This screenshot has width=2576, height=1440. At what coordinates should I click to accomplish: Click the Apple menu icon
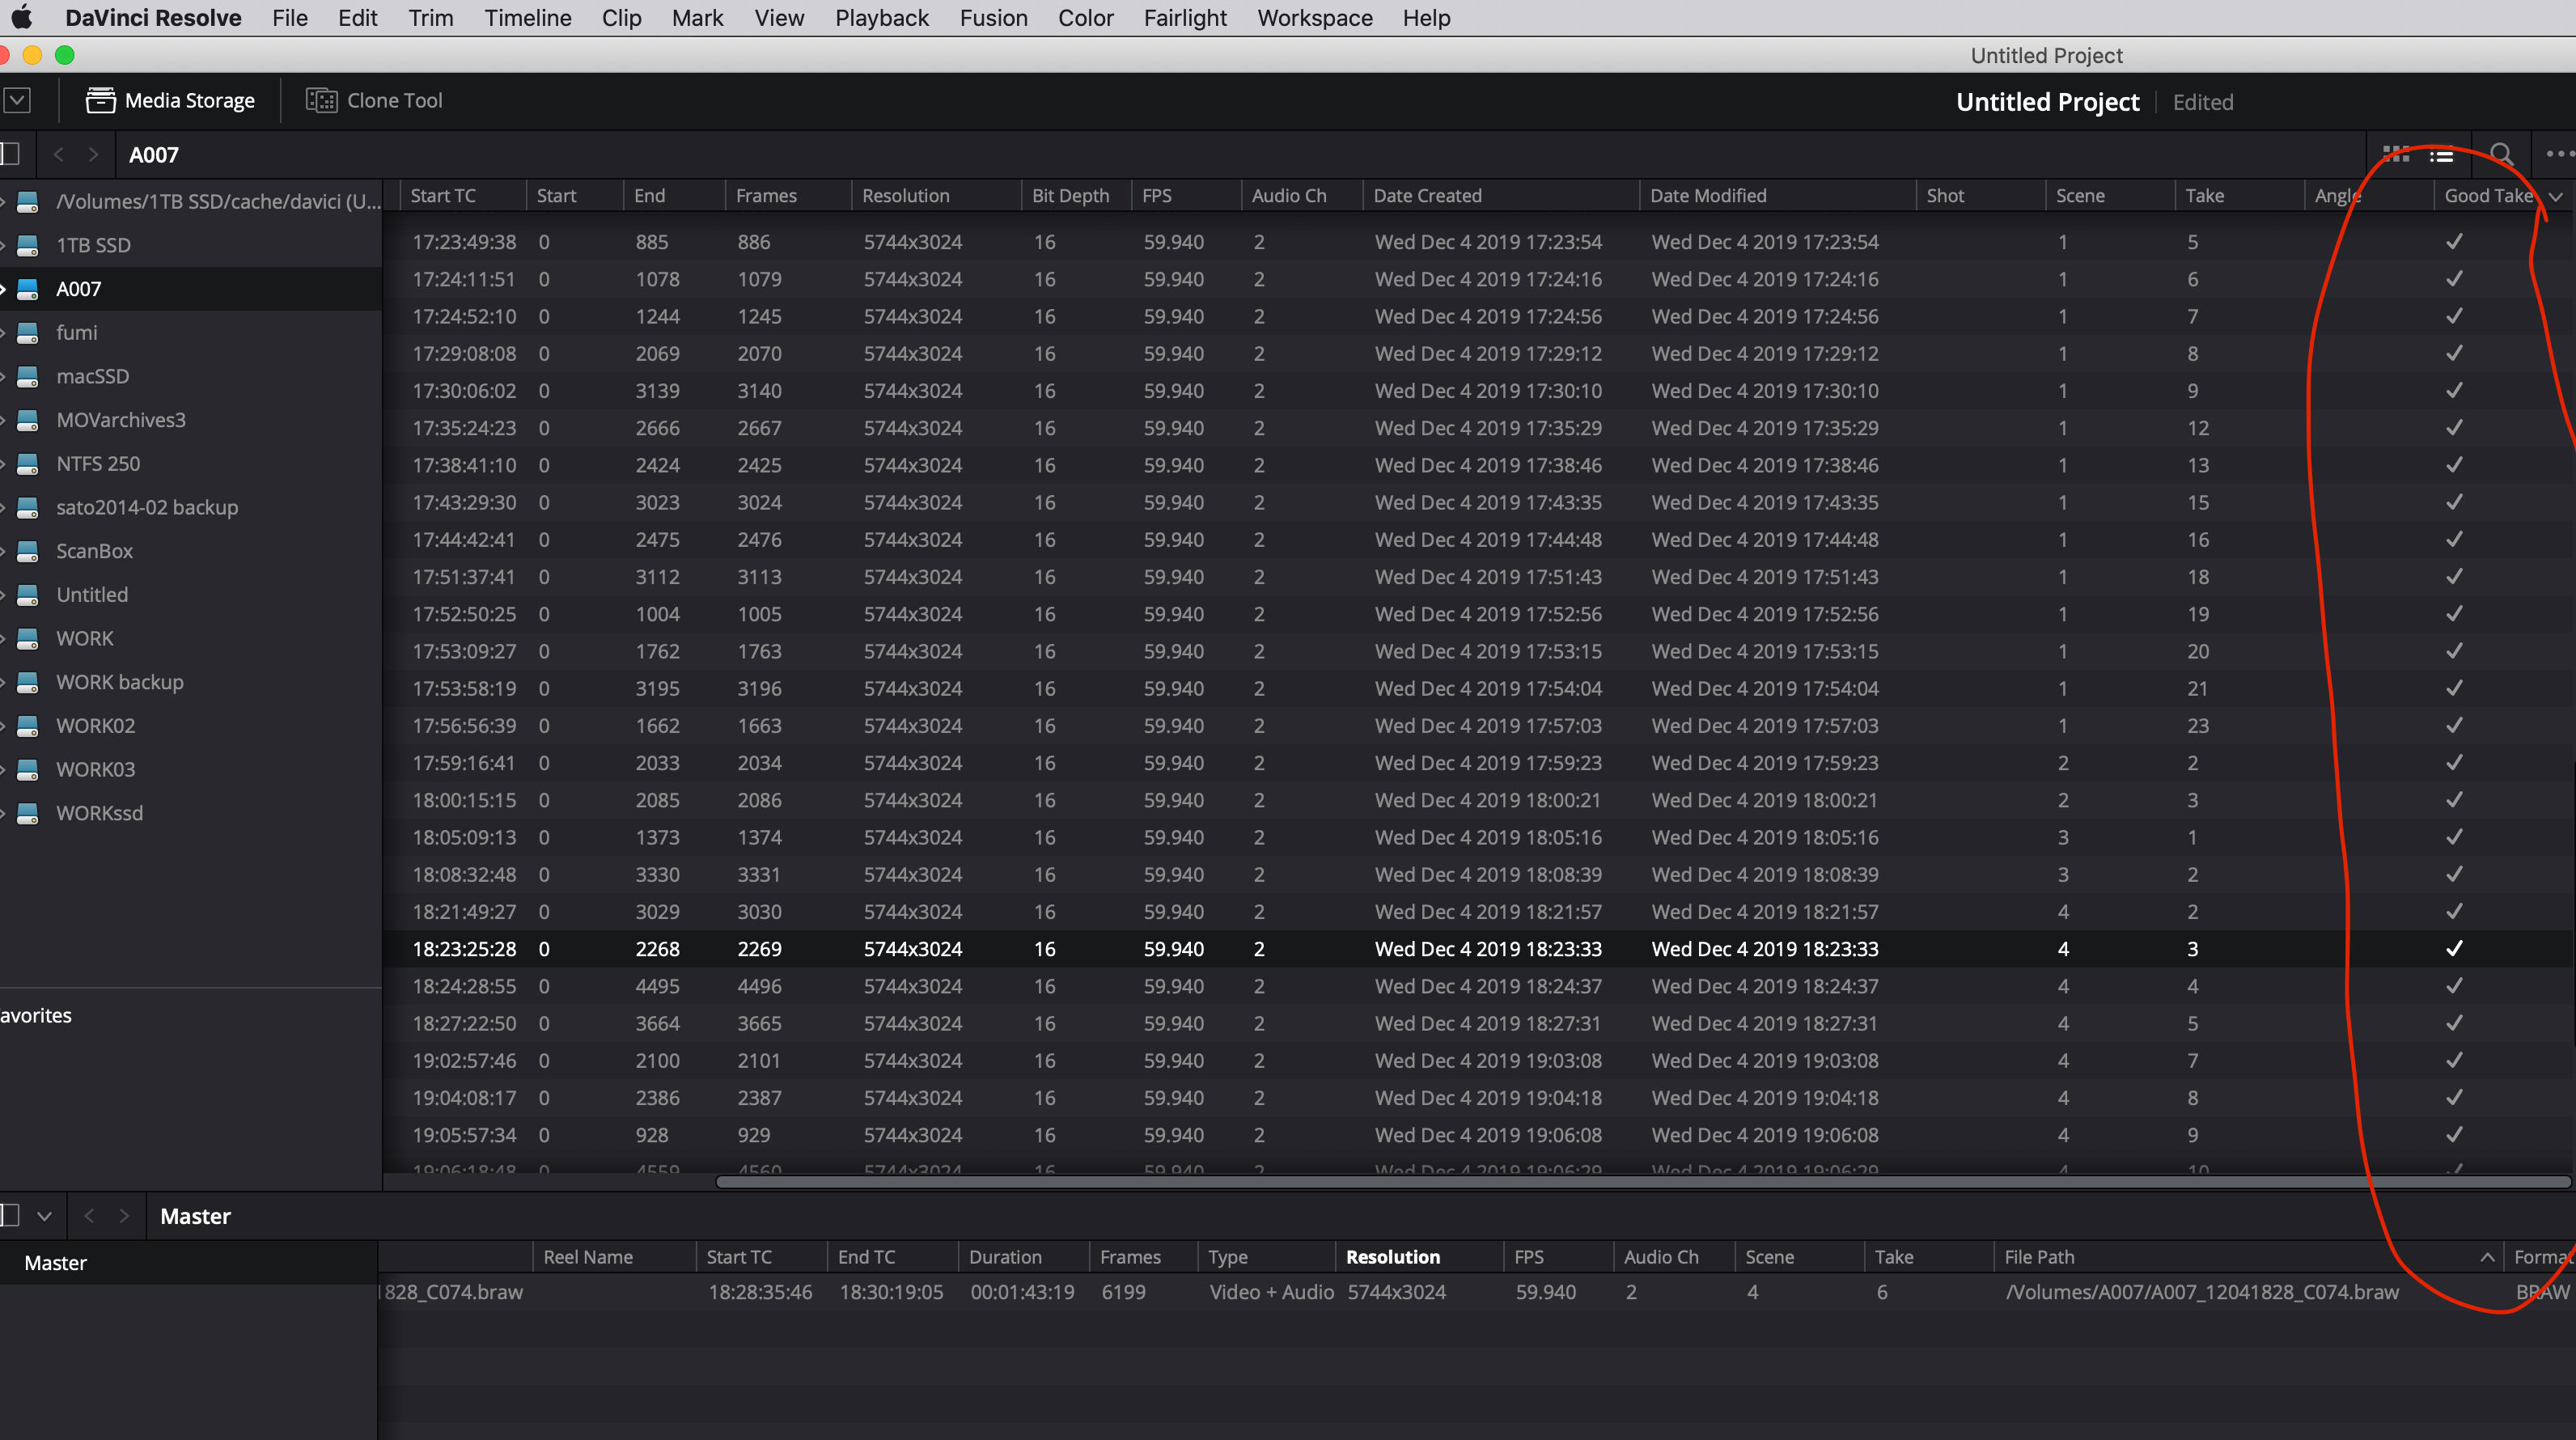point(22,18)
